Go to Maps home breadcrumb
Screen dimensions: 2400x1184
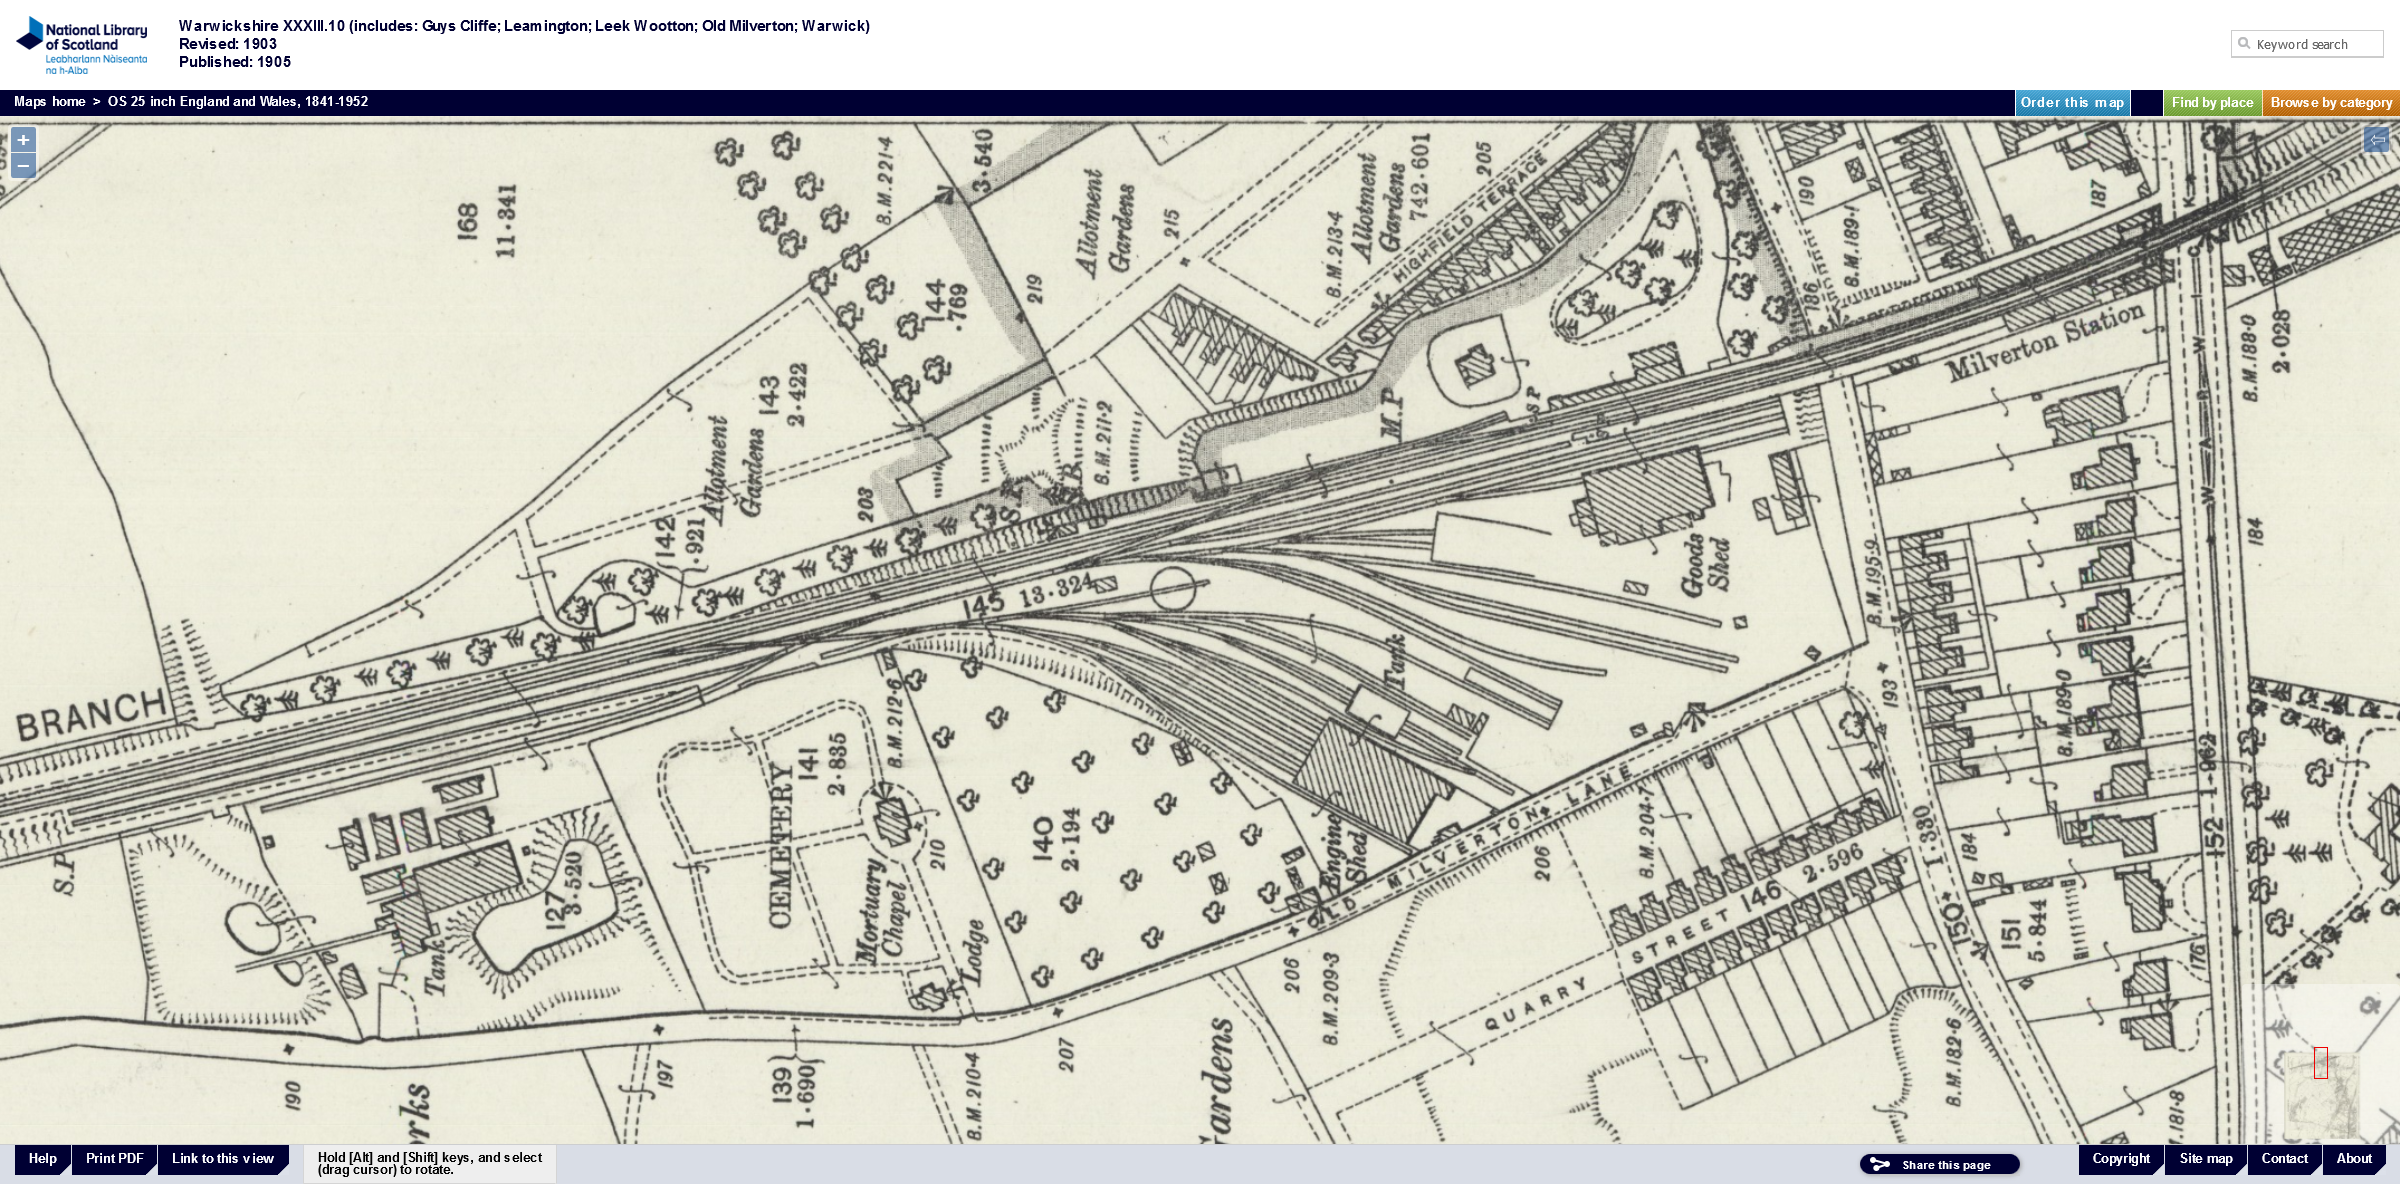click(x=49, y=102)
